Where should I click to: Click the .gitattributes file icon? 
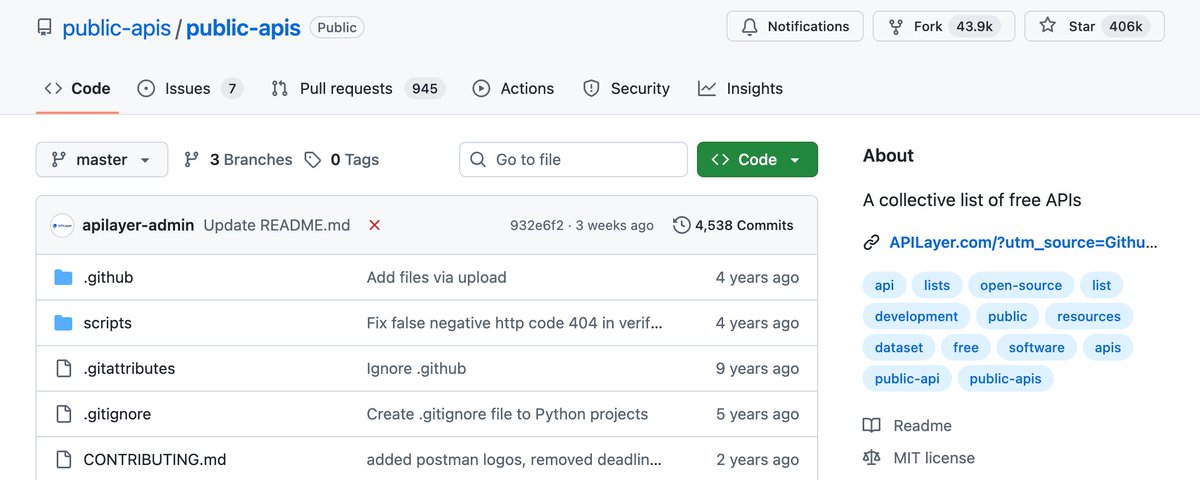[64, 369]
